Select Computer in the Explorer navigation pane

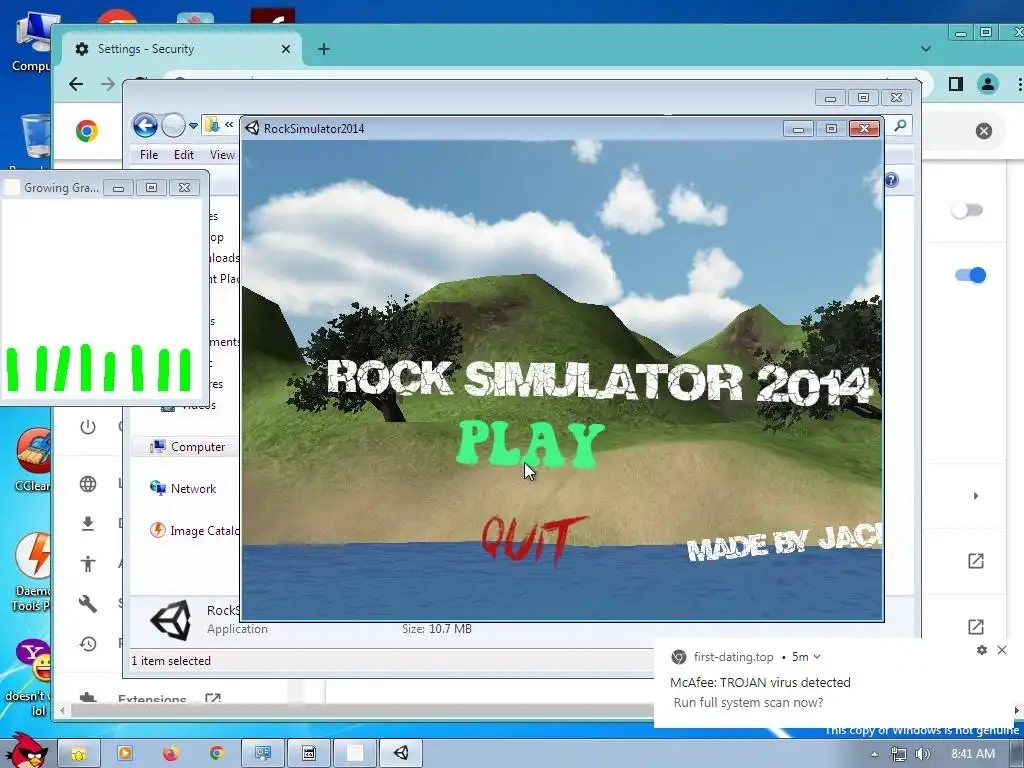187,447
